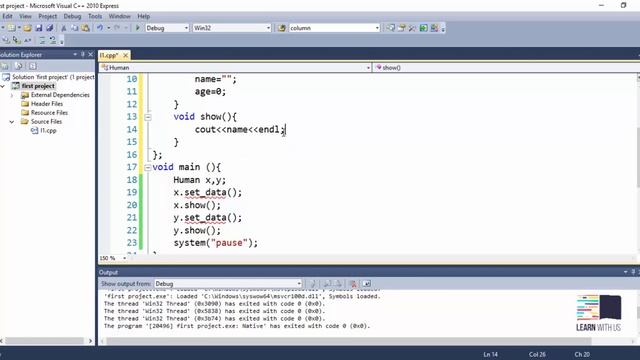Image resolution: width=640 pixels, height=360 pixels.
Task: Click the green start page icon in toolbar
Action: click(x=424, y=28)
